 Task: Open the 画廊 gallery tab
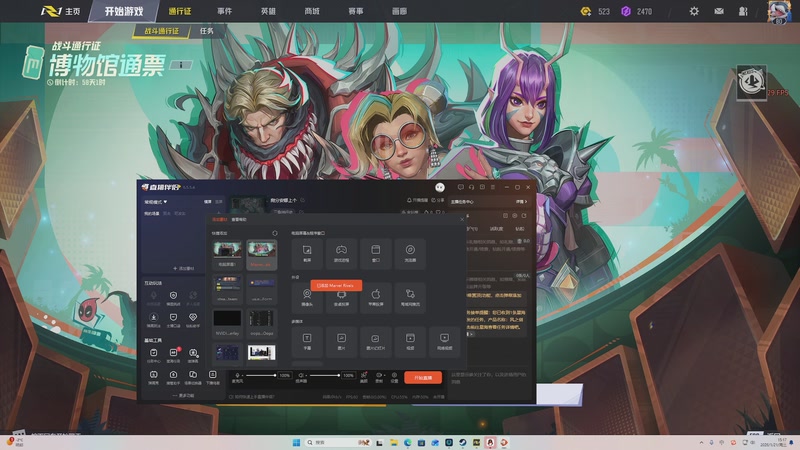[399, 11]
